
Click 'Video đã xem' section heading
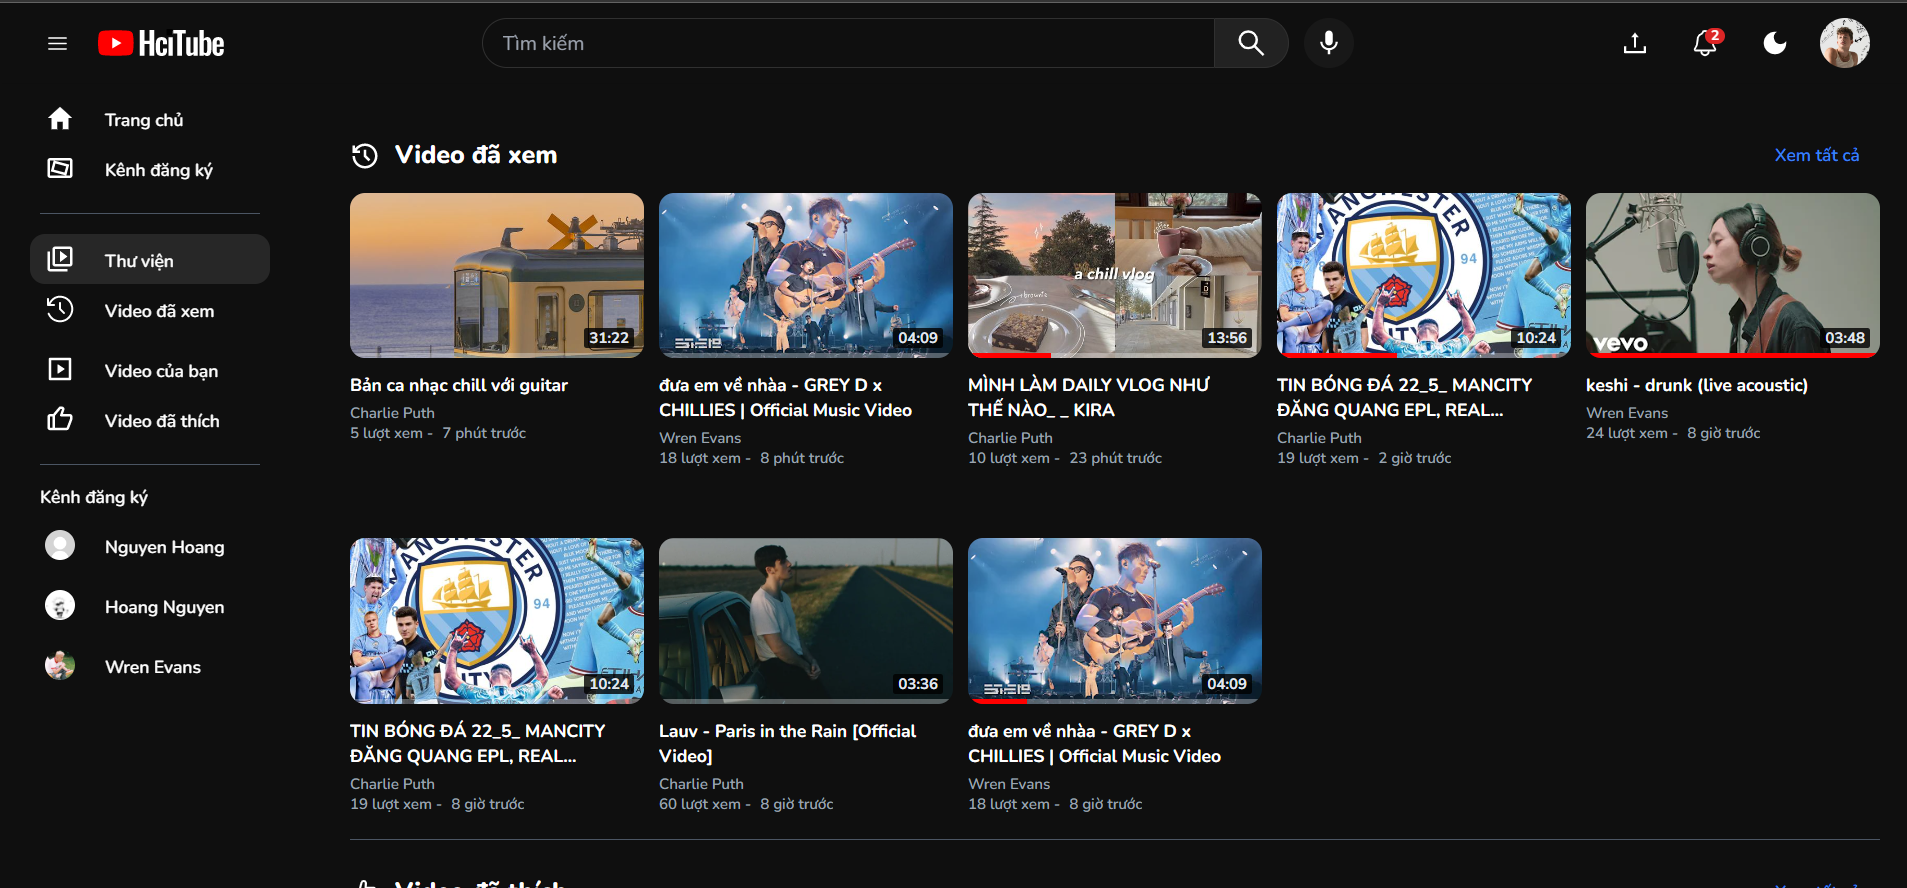pos(476,155)
